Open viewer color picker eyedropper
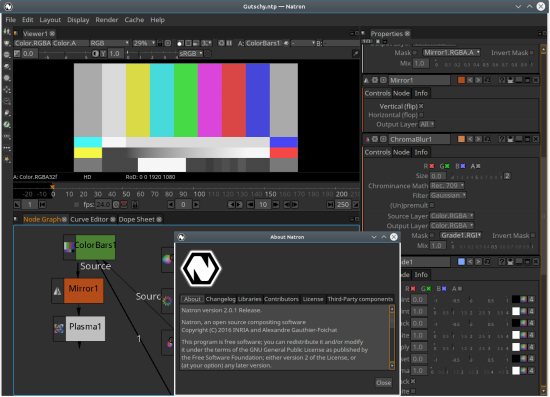The image size is (550, 397). (355, 53)
